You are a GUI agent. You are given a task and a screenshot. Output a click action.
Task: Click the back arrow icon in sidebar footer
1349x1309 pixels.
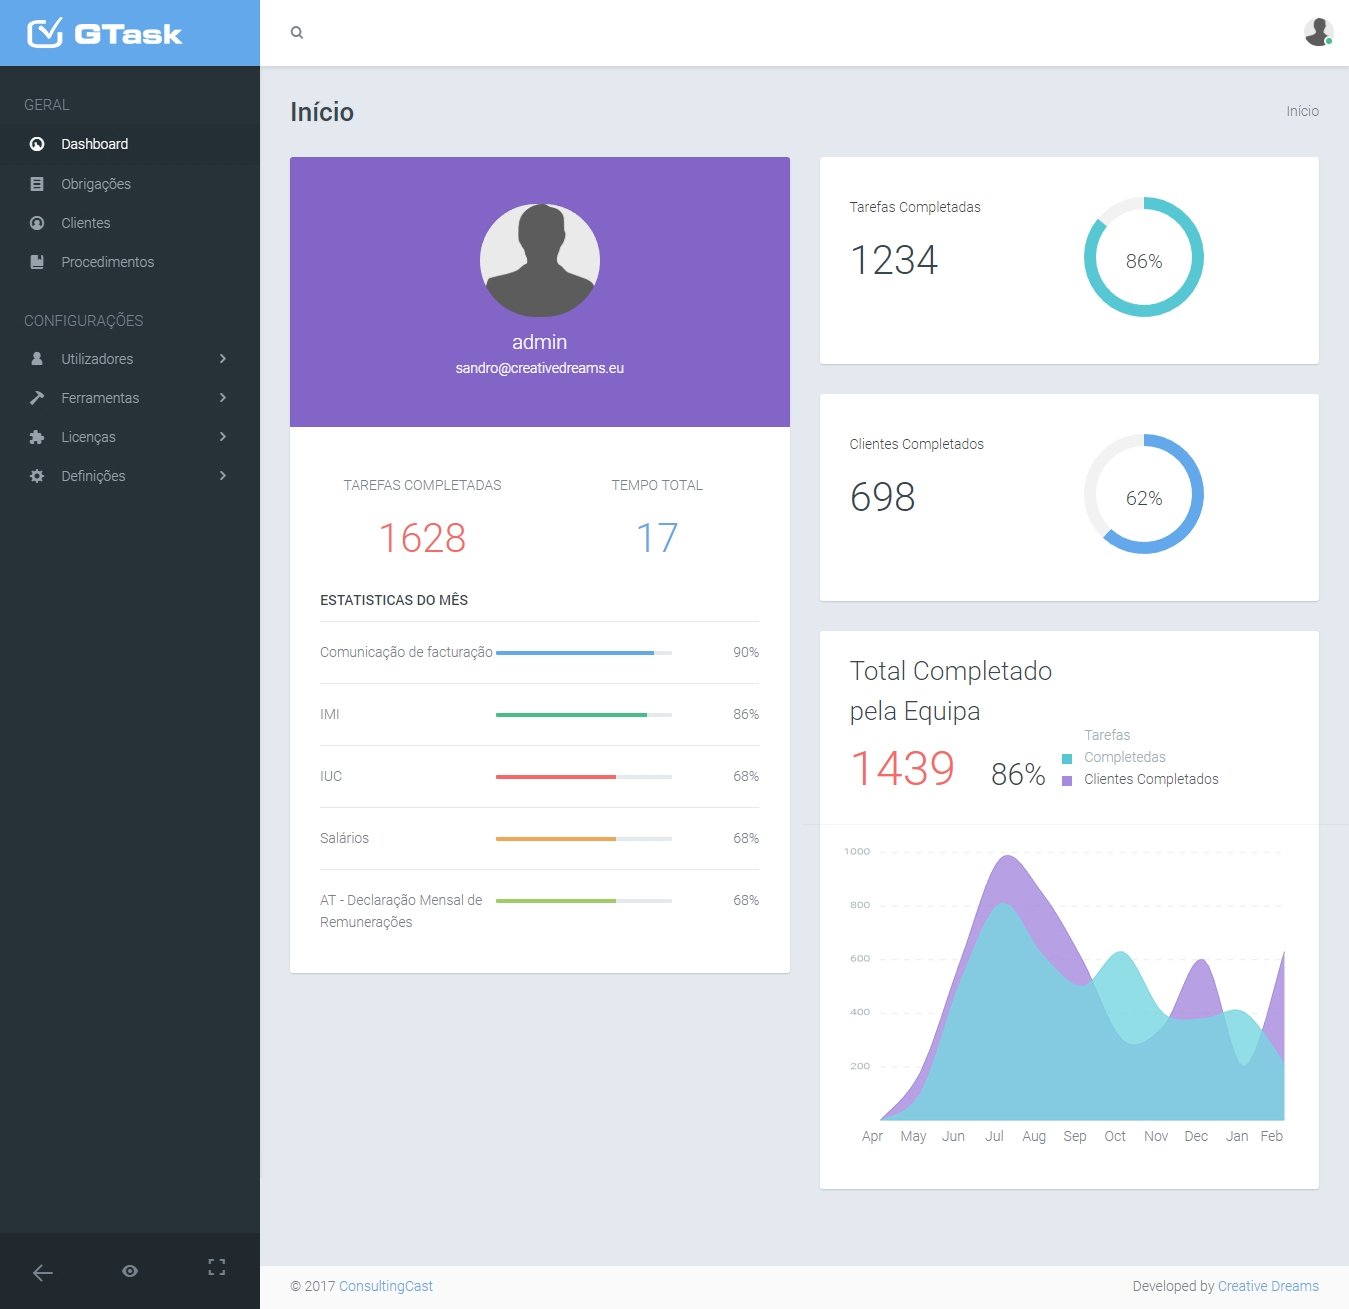tap(43, 1272)
